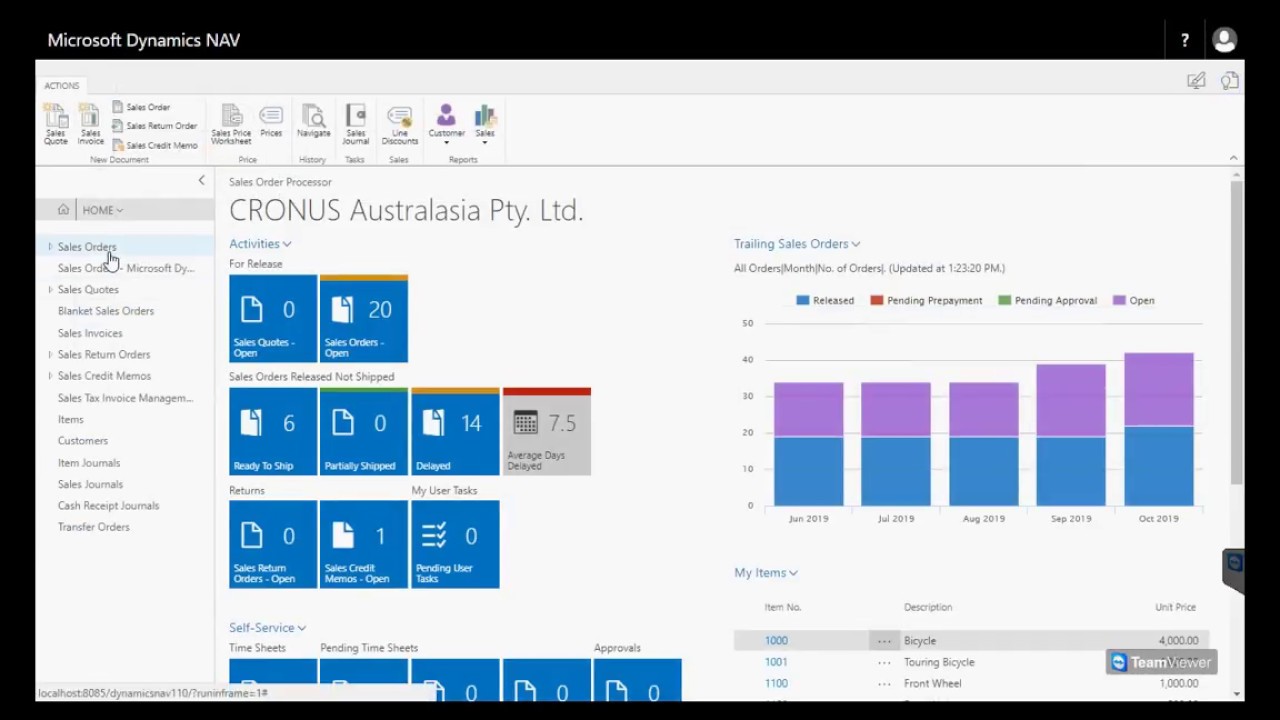Open Sales Return Orders - Open tile
Screen dimensions: 1280x720
(273, 544)
